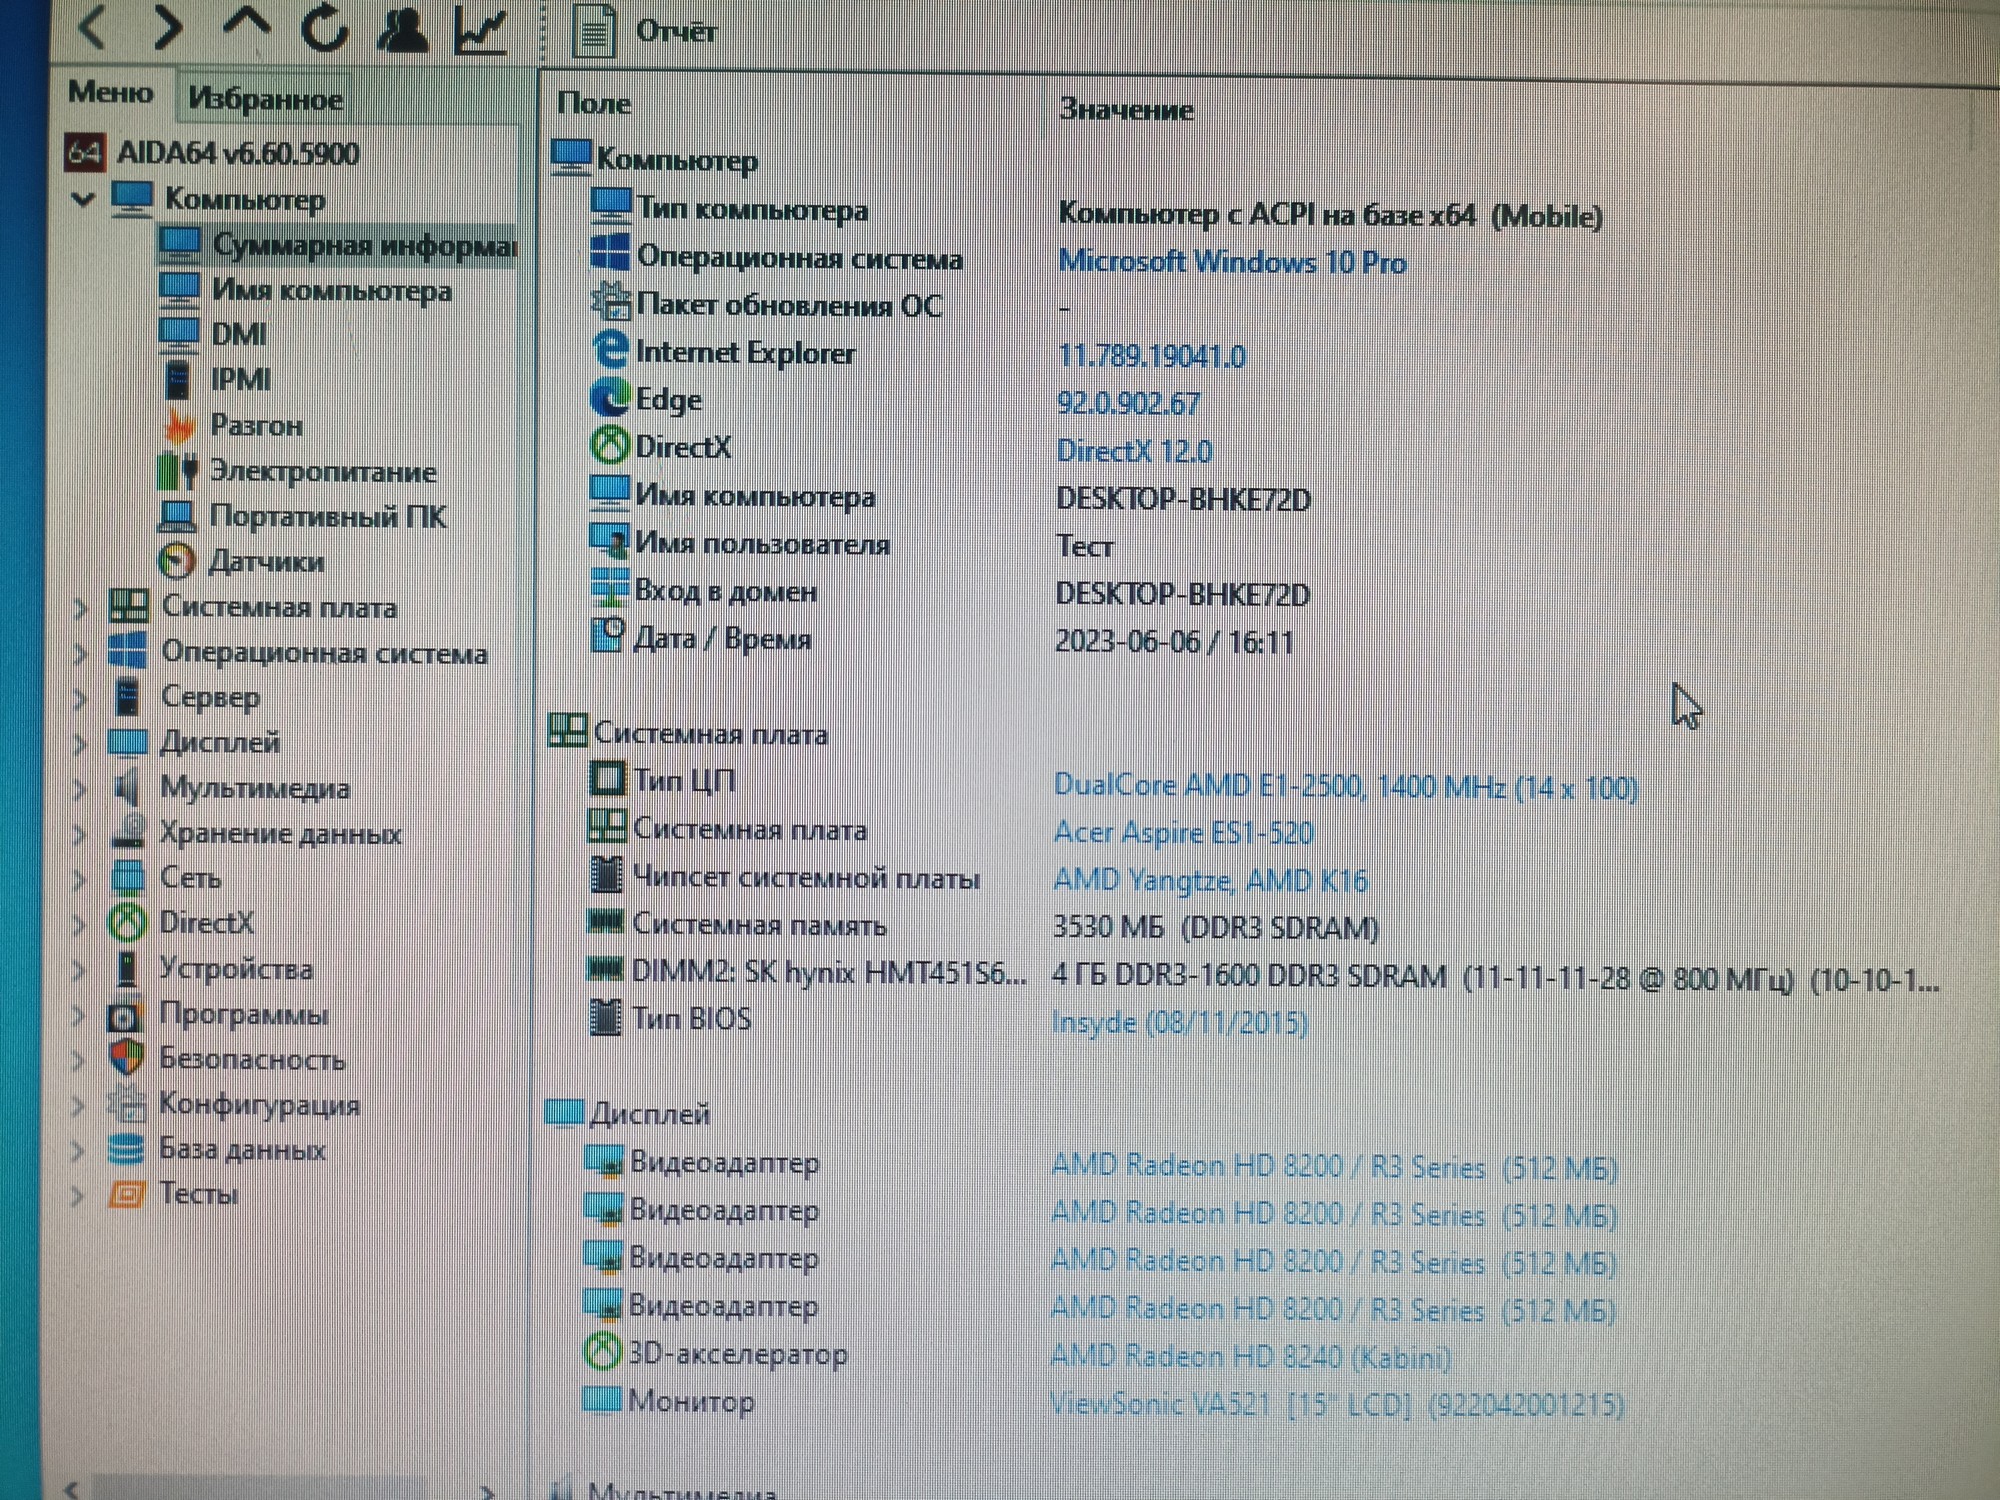2000x1500 pixels.
Task: Switch to the Меню tab
Action: (110, 92)
